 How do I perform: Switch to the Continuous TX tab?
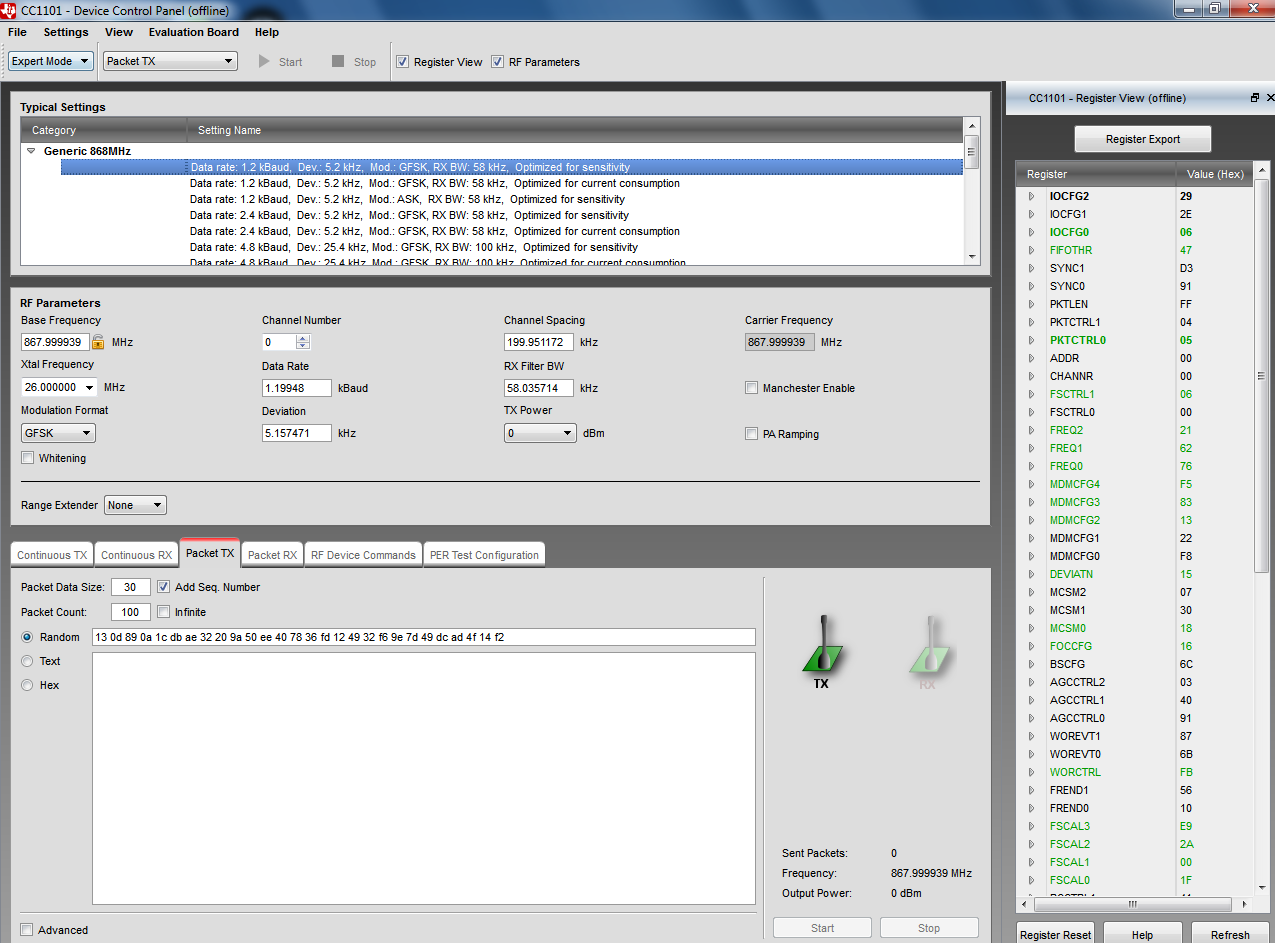[x=52, y=555]
